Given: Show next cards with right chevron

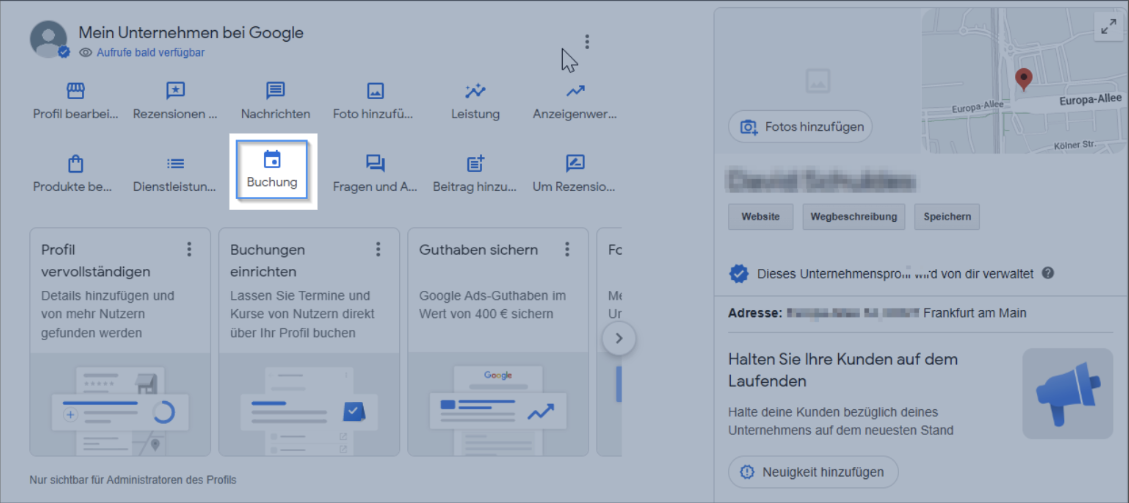Looking at the screenshot, I should (619, 337).
